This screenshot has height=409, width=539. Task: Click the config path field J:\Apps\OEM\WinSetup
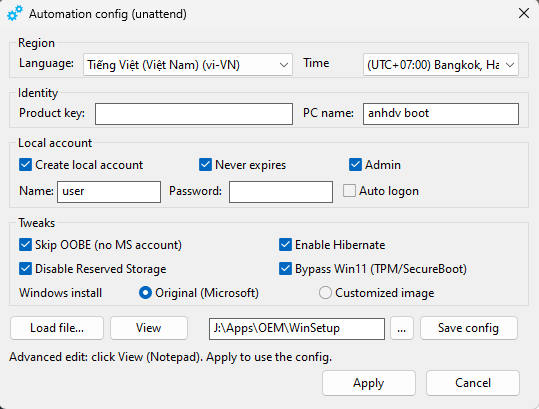coord(297,329)
